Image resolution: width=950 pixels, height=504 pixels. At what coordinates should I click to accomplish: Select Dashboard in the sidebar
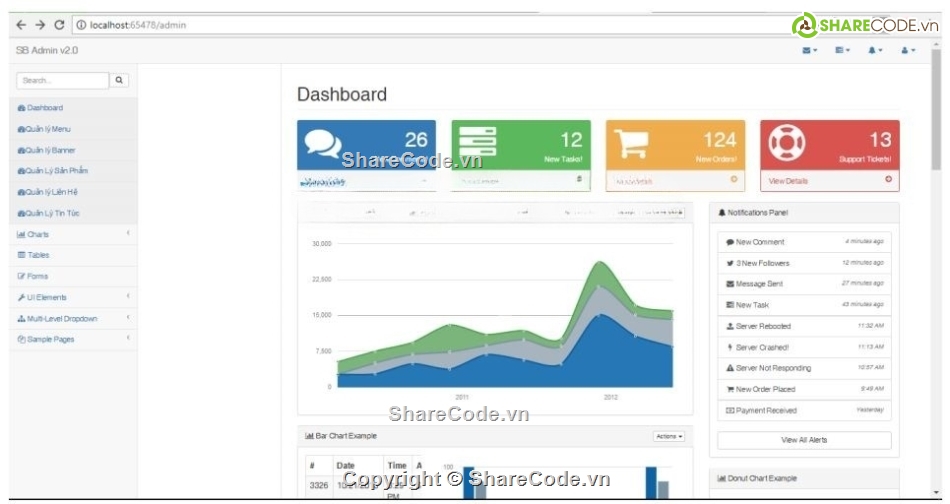[x=73, y=108]
